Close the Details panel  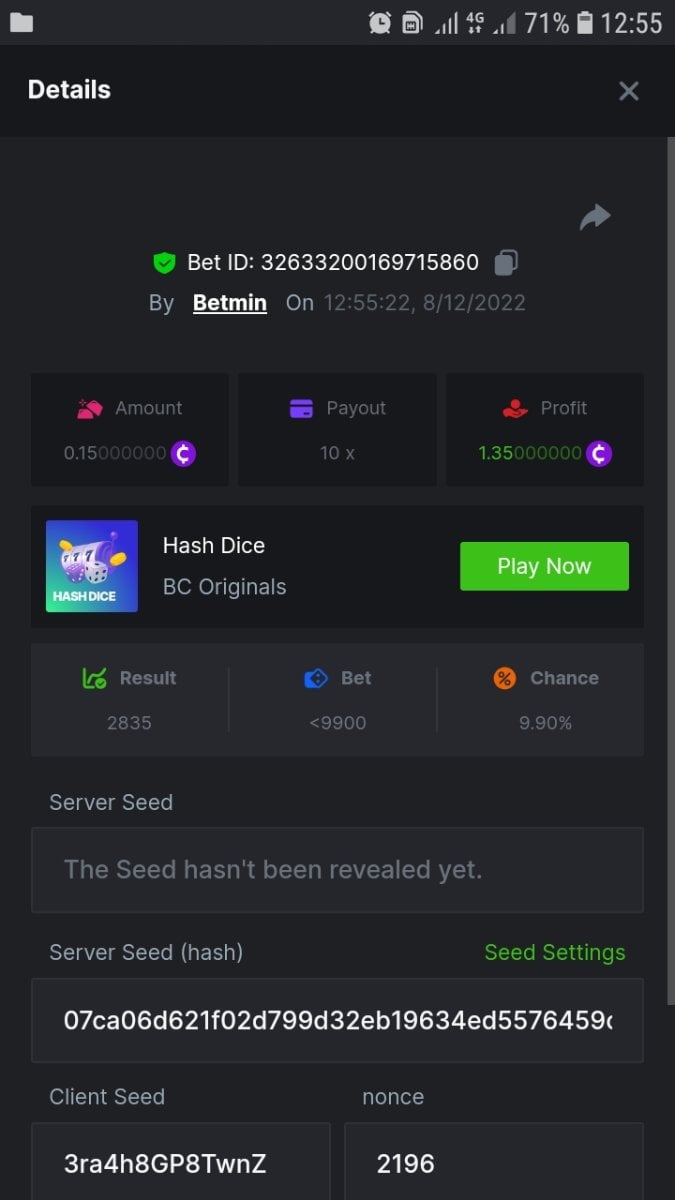click(x=628, y=91)
